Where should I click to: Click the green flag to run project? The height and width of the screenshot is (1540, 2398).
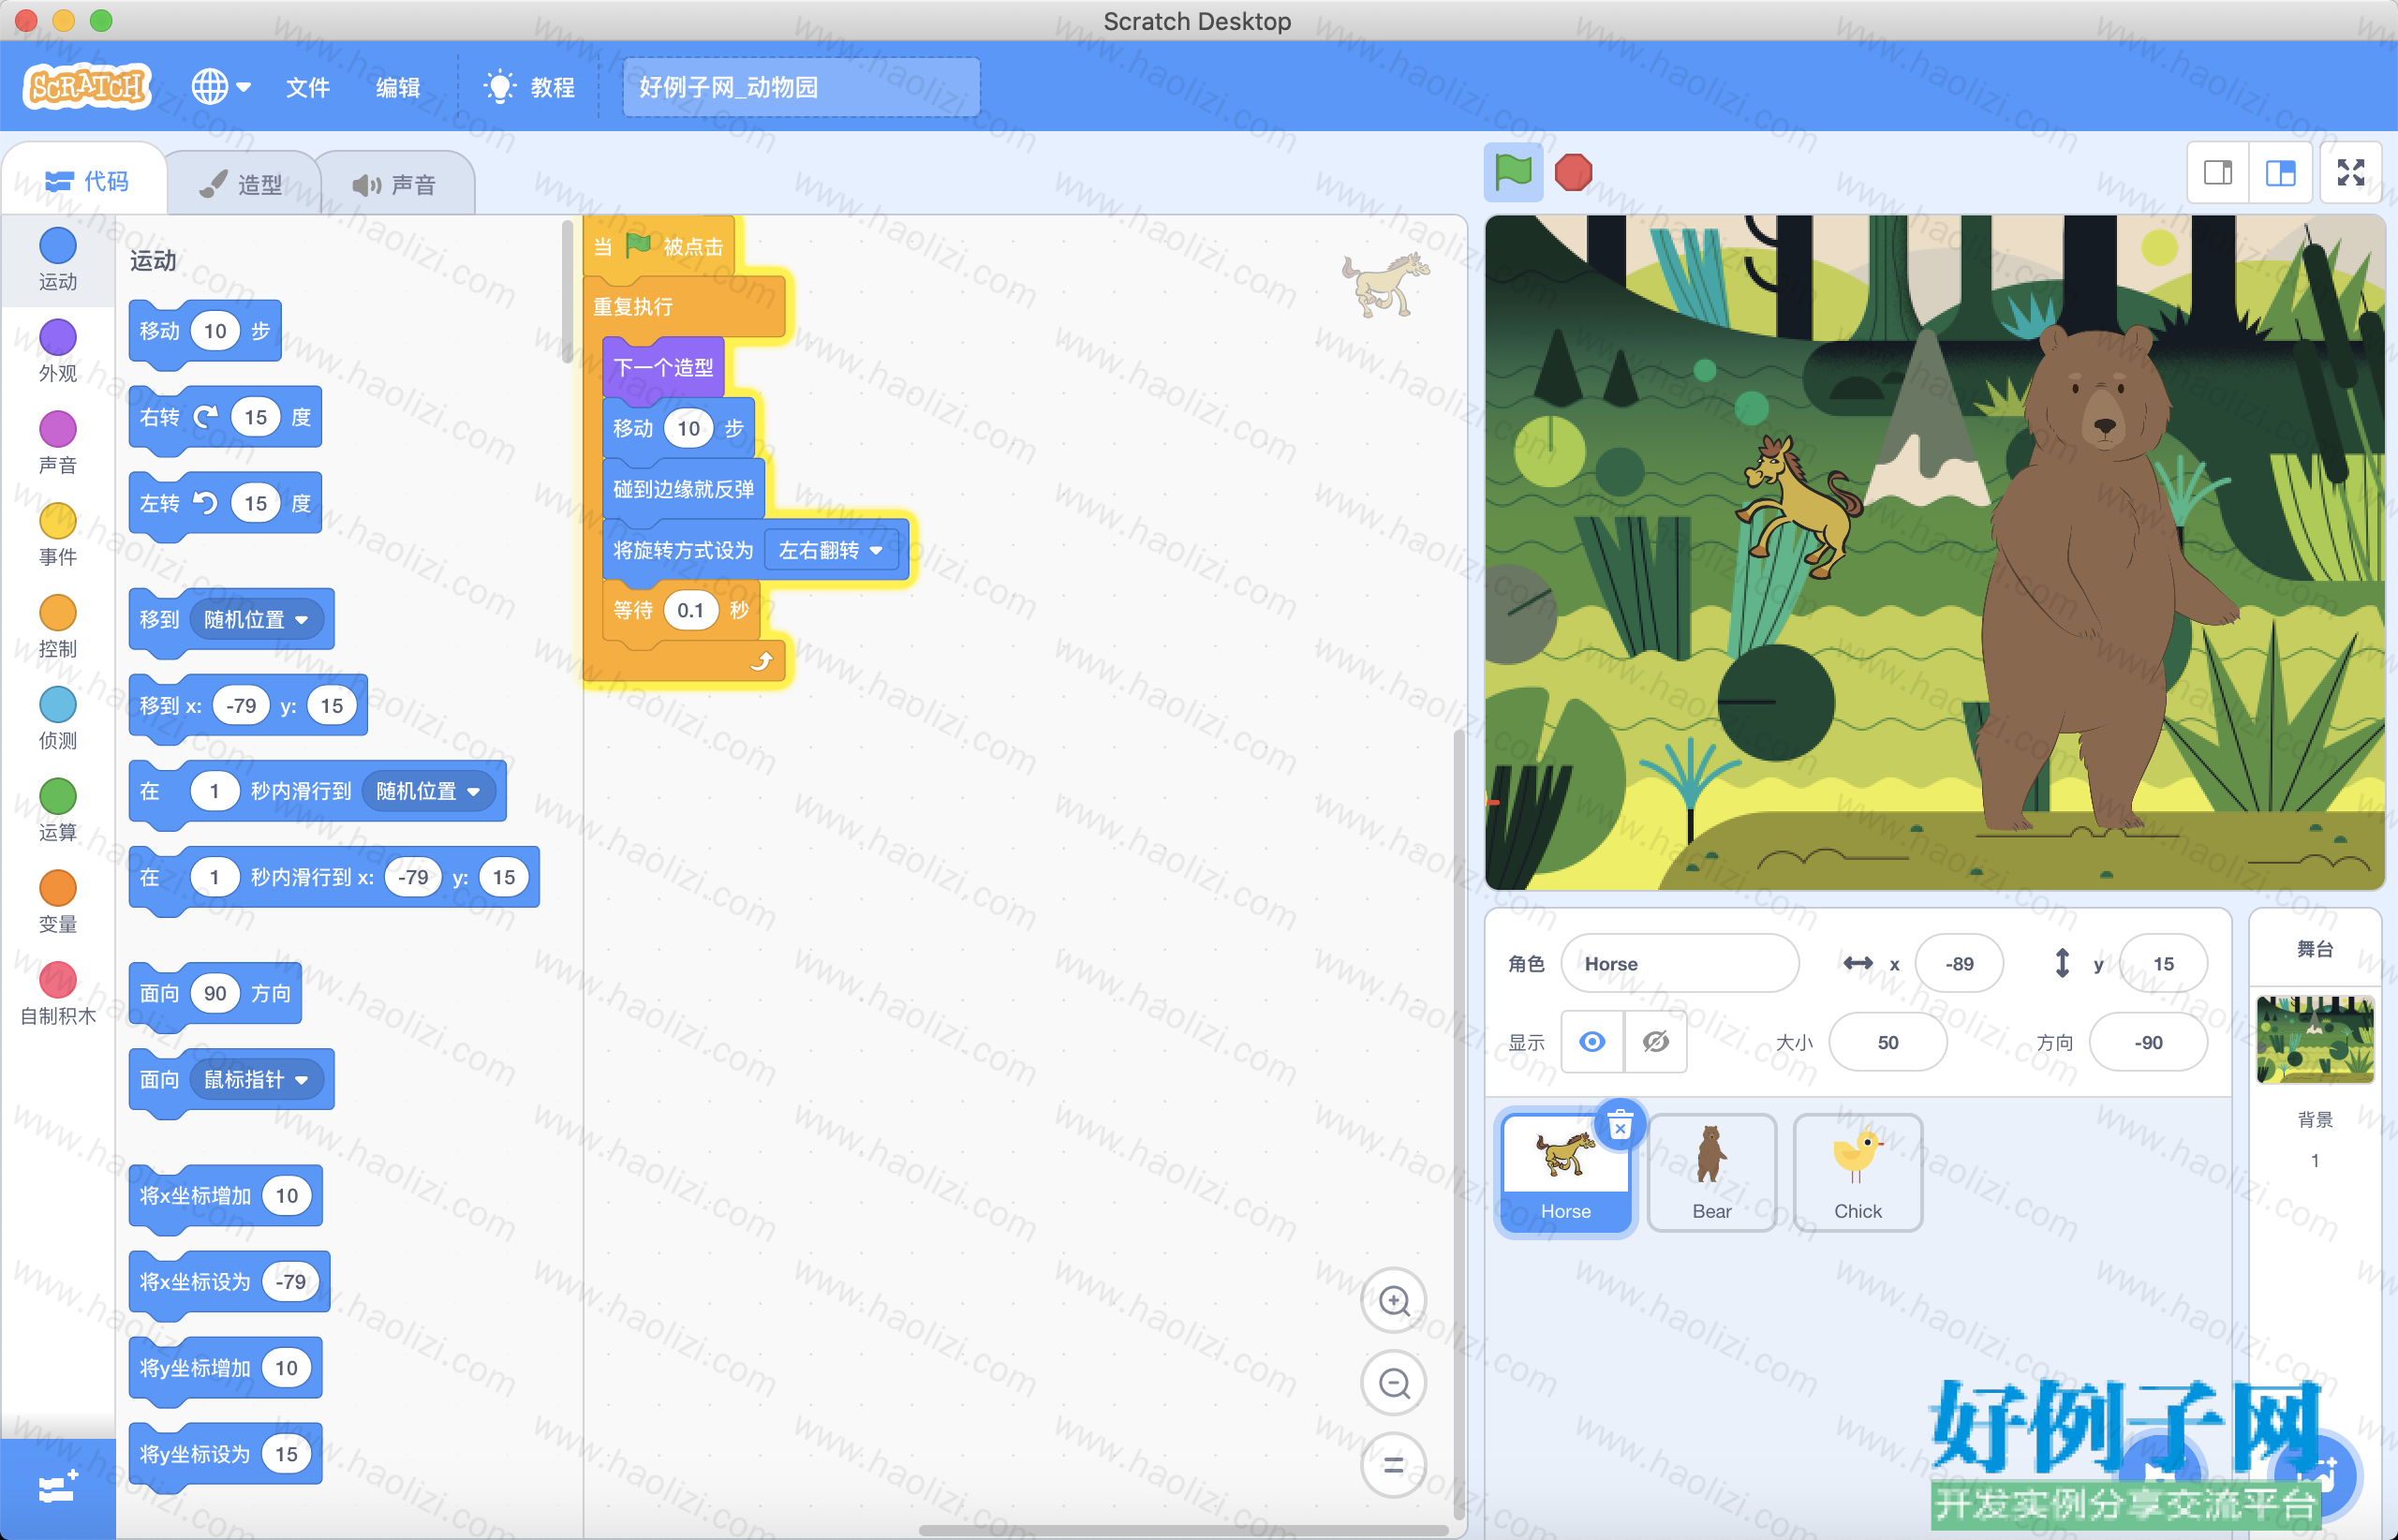[x=1512, y=172]
